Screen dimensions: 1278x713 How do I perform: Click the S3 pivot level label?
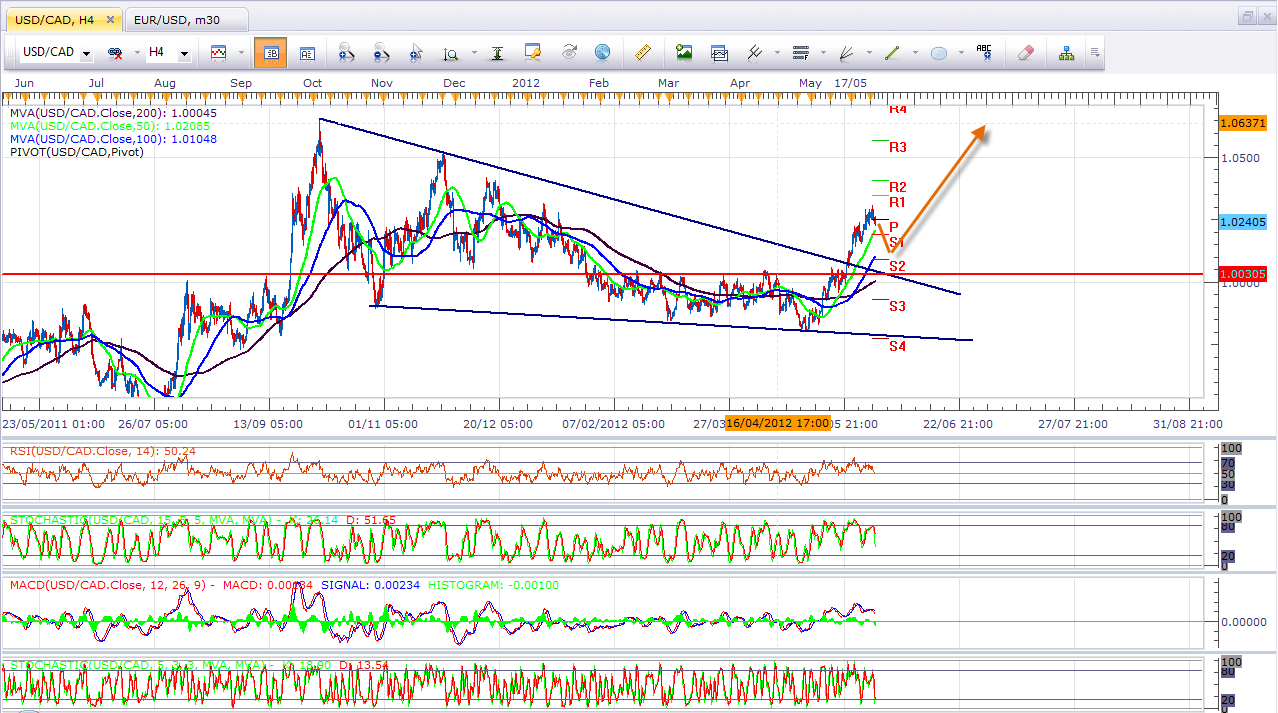click(898, 306)
